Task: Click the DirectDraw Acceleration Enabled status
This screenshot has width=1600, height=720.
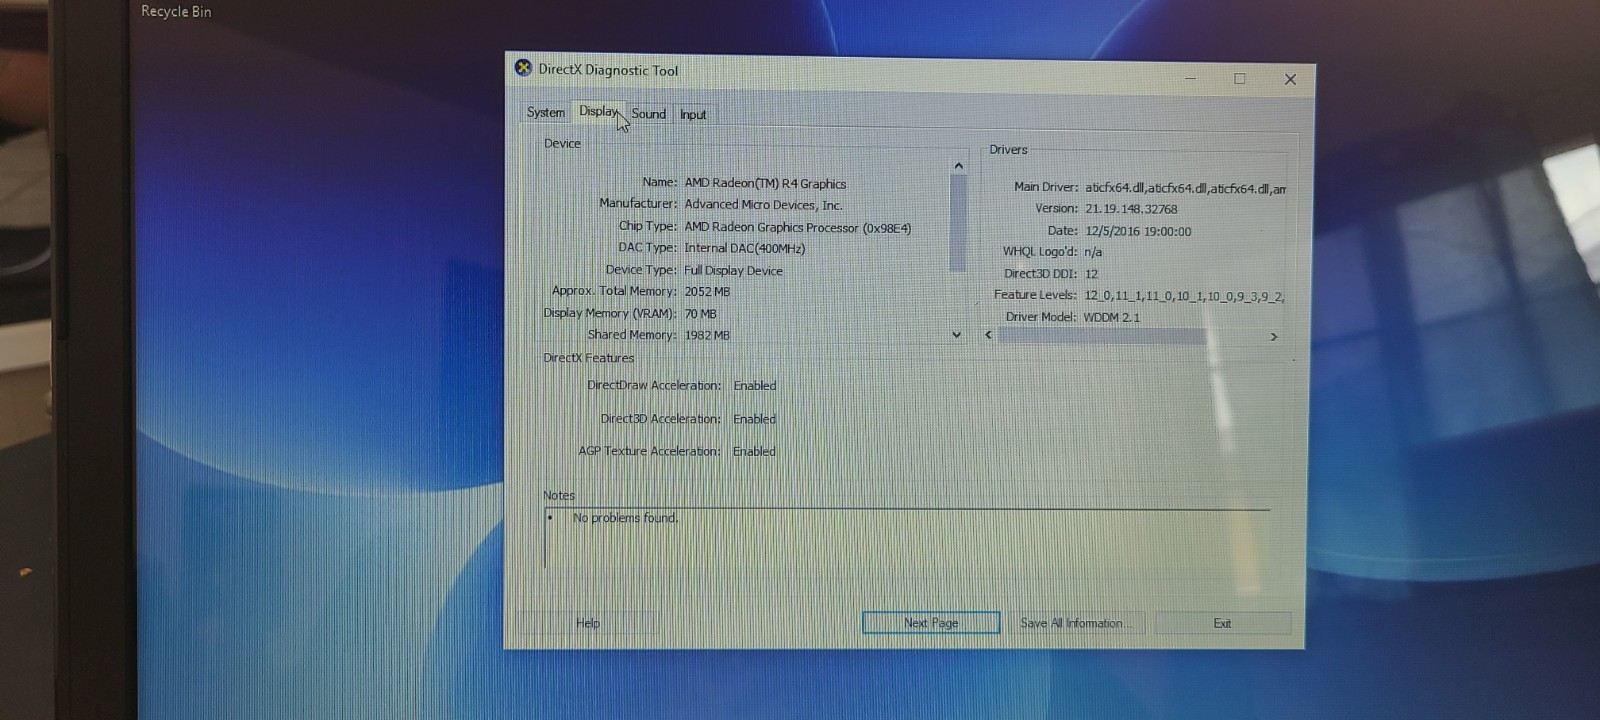Action: point(754,386)
